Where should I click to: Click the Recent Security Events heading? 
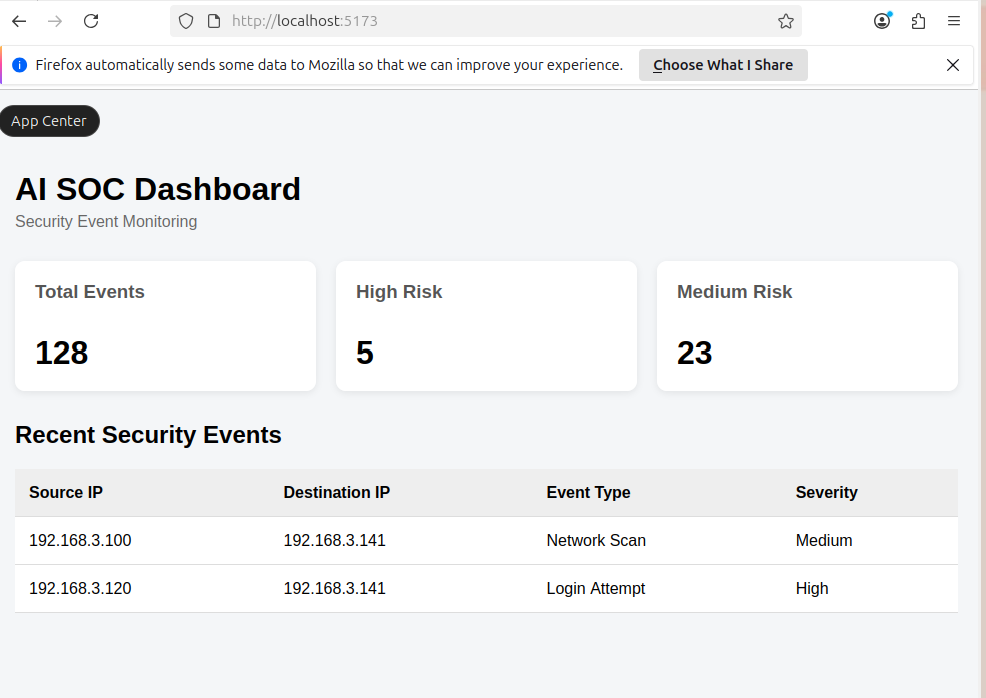tap(148, 435)
